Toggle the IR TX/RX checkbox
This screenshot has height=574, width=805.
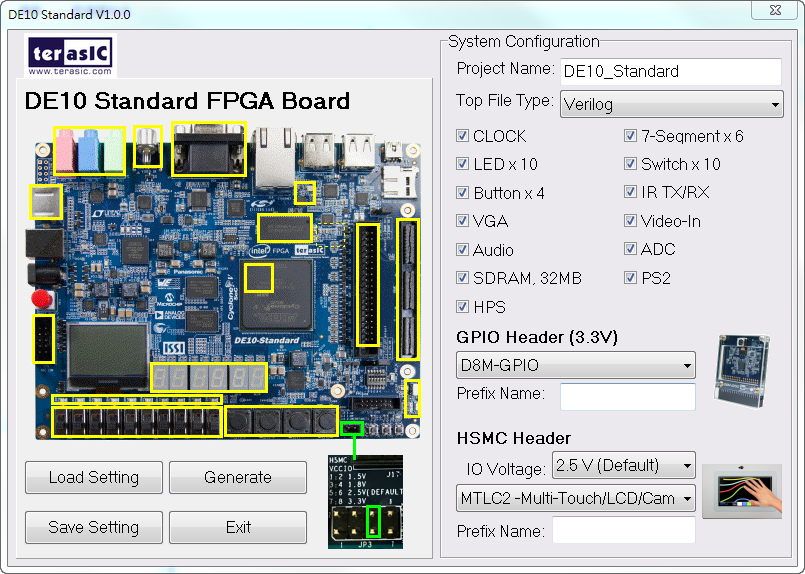pos(630,192)
